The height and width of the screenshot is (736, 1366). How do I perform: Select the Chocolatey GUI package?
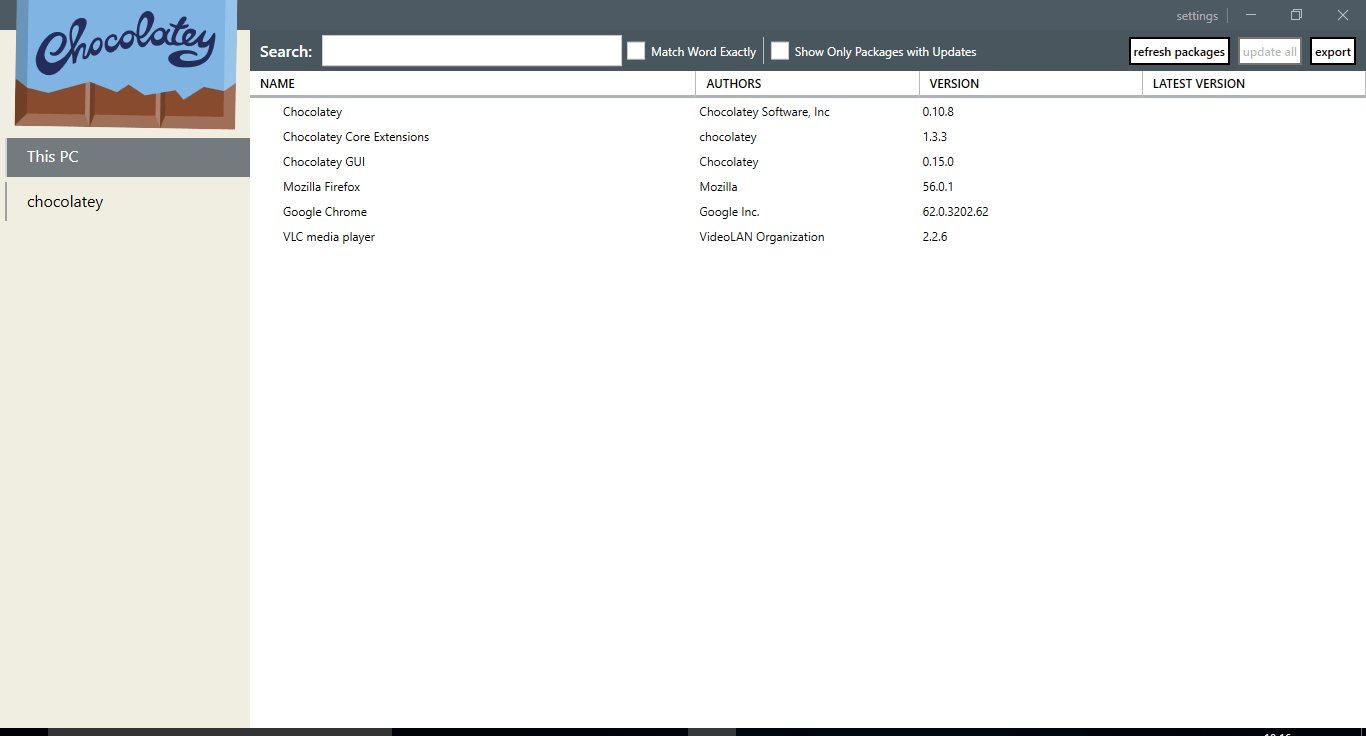(324, 161)
